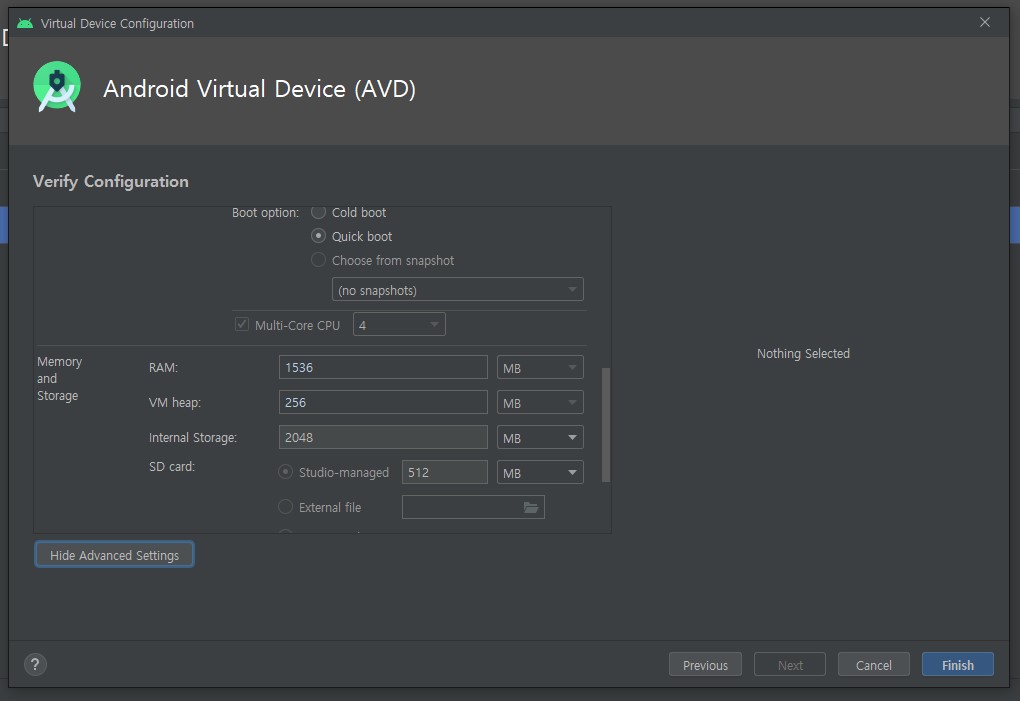Click the Memory and Storage label

(x=59, y=378)
